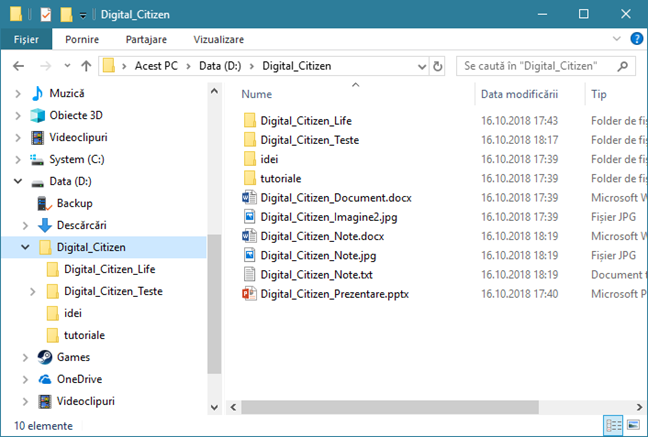Image resolution: width=648 pixels, height=437 pixels.
Task: Switch to the Vizualizare ribbon tab
Action: click(218, 39)
